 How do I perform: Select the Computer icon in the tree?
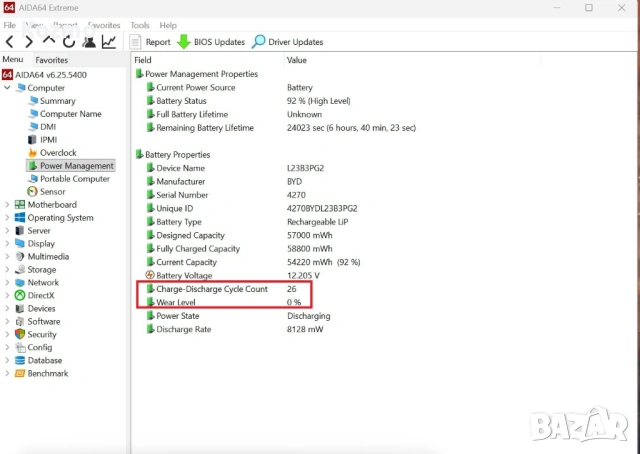[20, 88]
